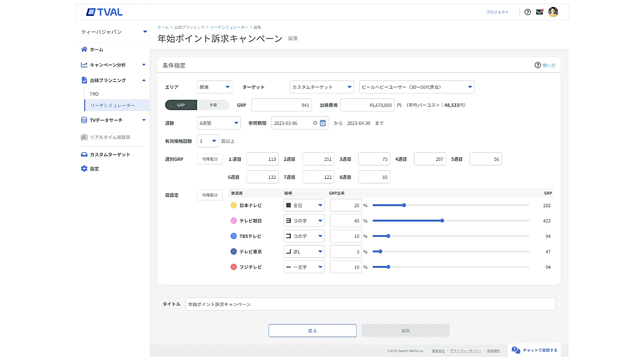The image size is (640, 360).
Task: Expand the キャンペーン分析 sidebar section
Action: coord(144,65)
